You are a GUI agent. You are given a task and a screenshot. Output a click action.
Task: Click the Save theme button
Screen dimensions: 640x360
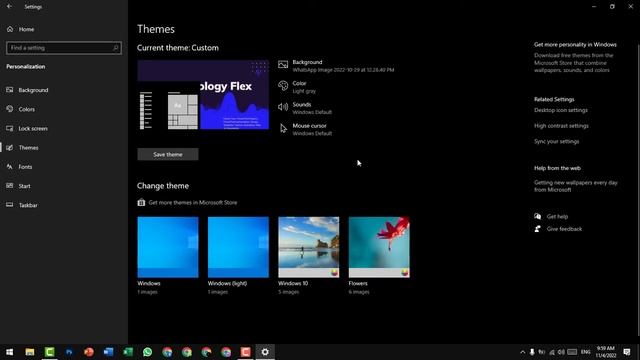click(x=168, y=154)
